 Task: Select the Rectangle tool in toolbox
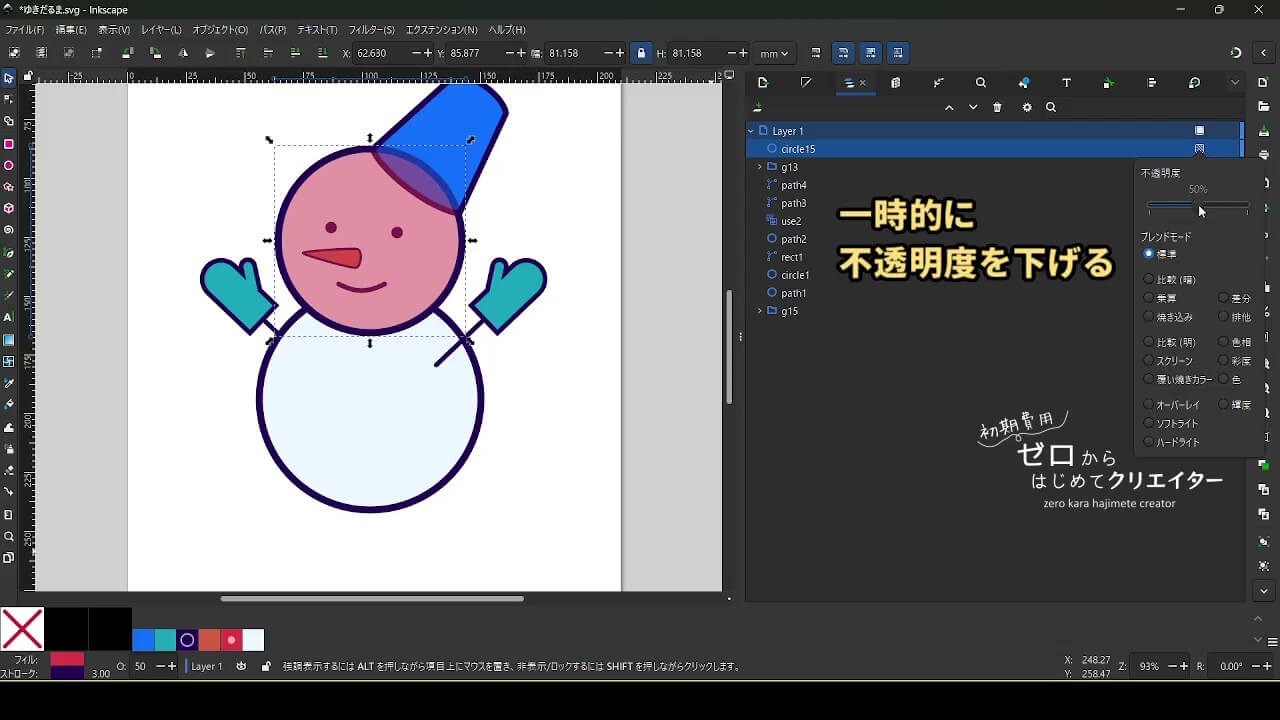[9, 144]
